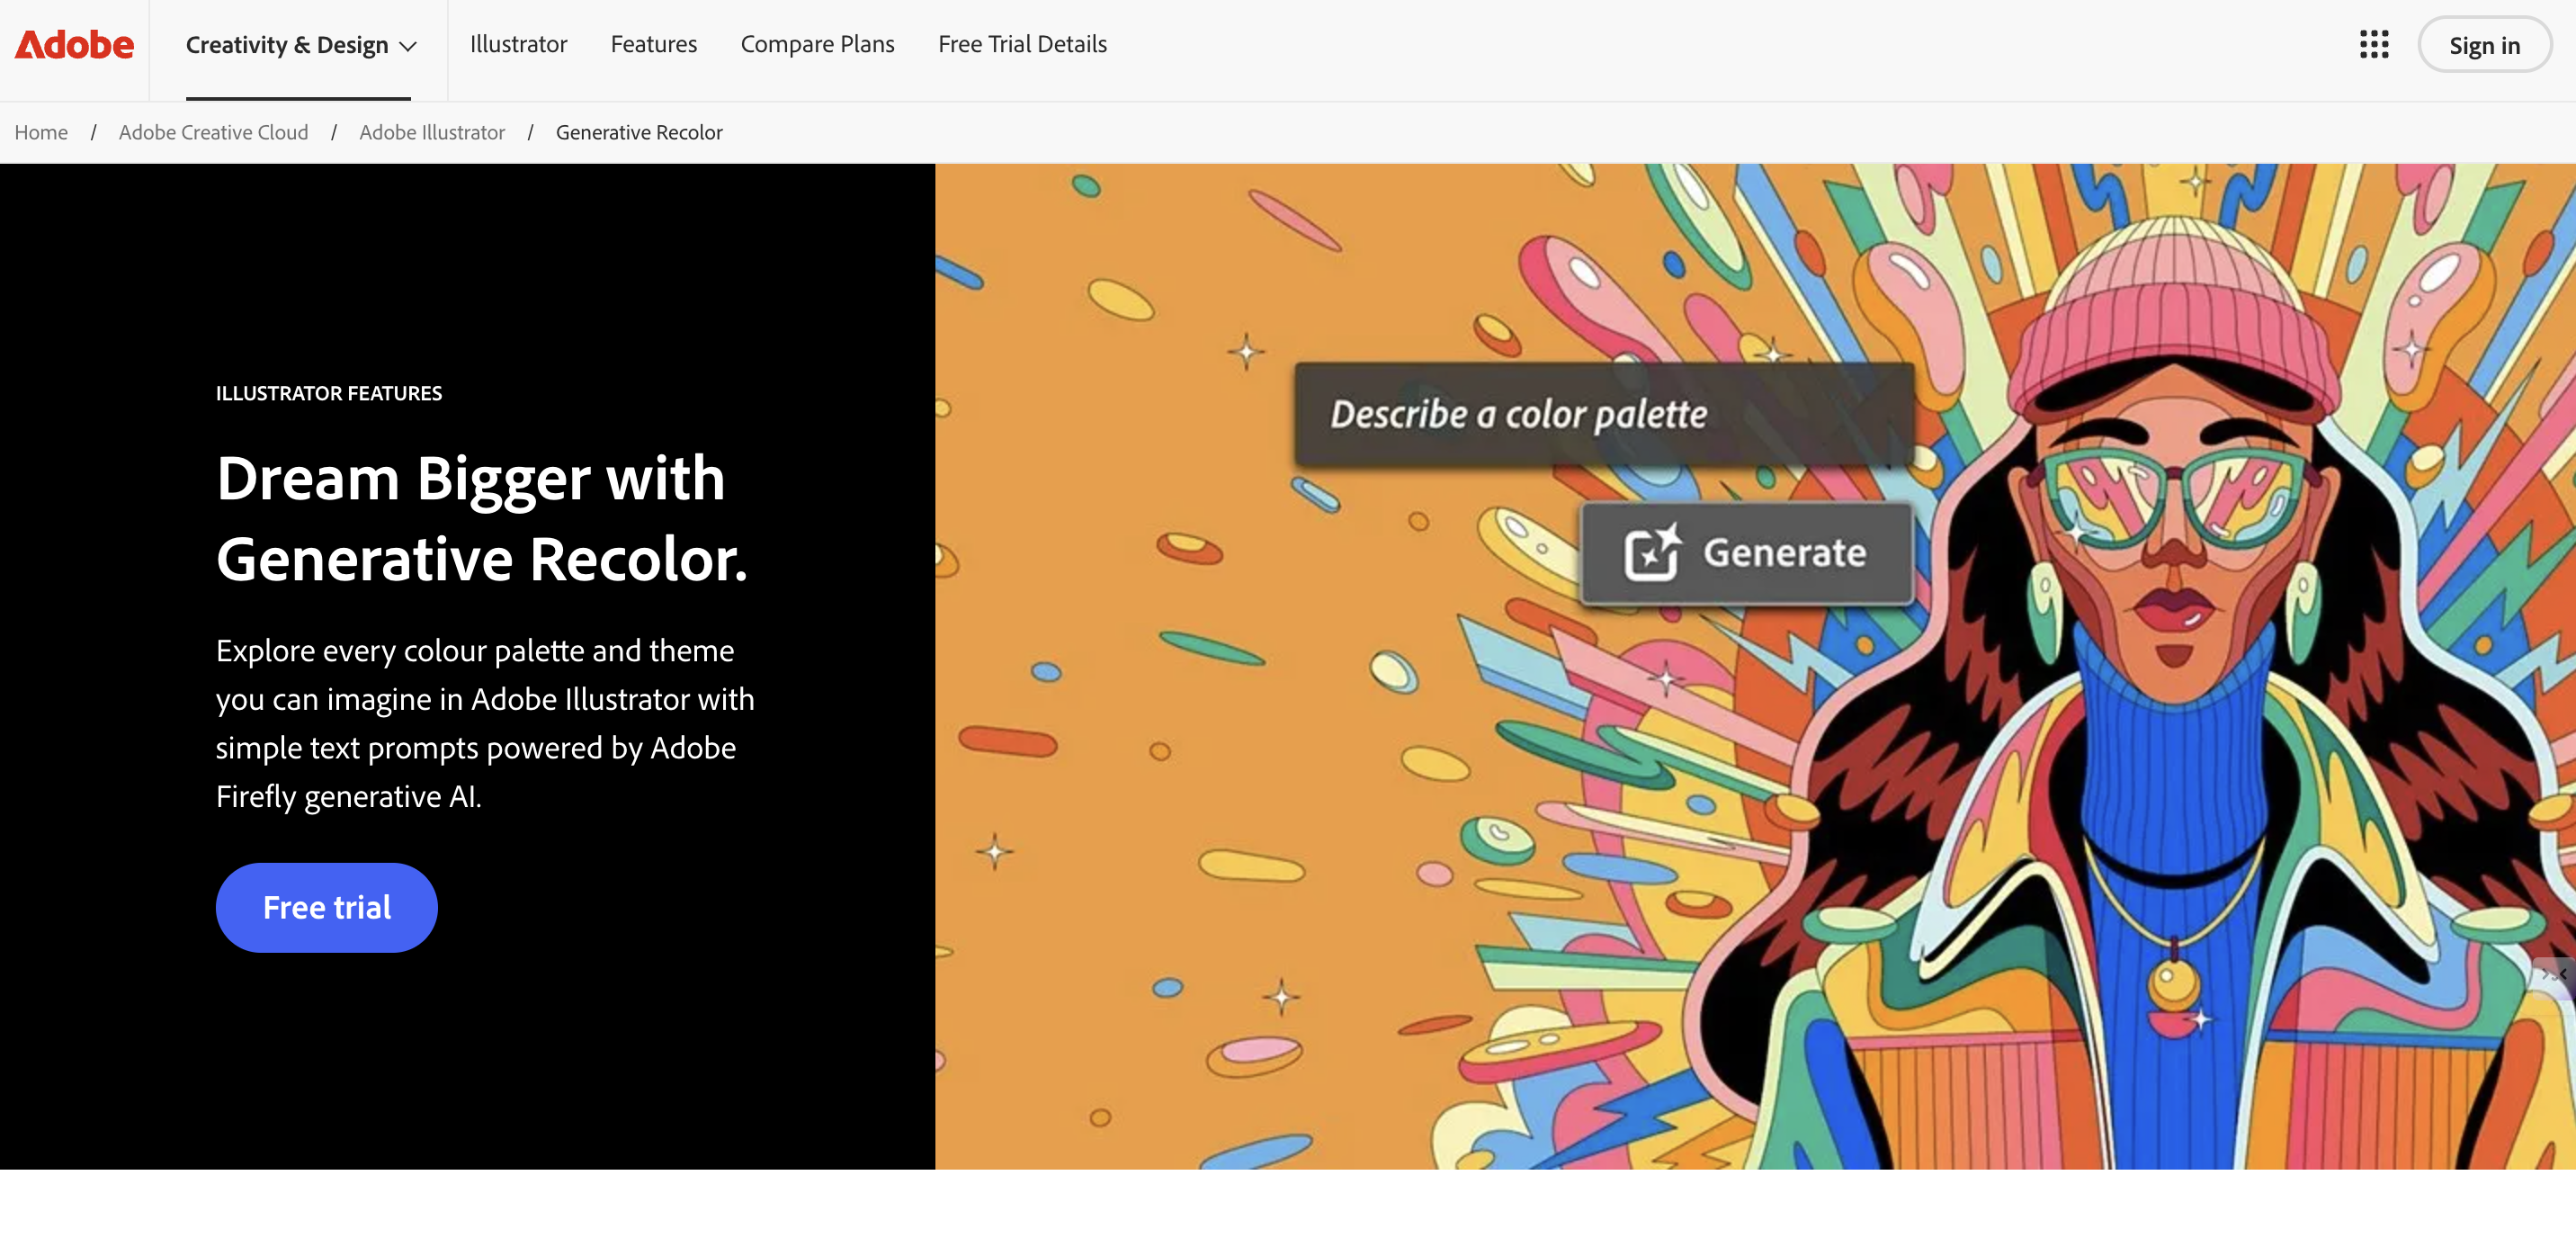The image size is (2576, 1238).
Task: Click the Adobe logo
Action: [x=74, y=45]
